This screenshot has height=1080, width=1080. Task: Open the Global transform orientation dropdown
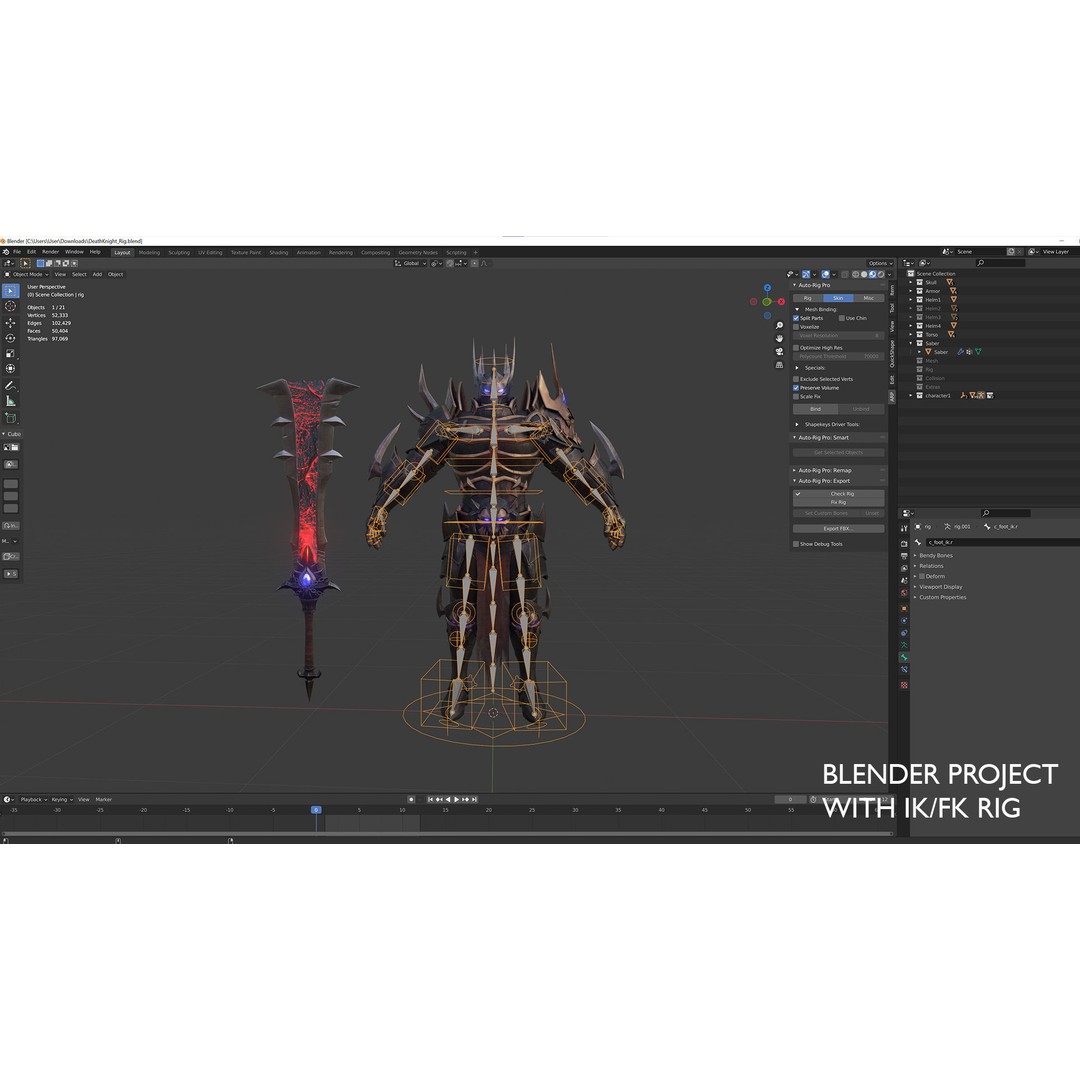pyautogui.click(x=411, y=263)
